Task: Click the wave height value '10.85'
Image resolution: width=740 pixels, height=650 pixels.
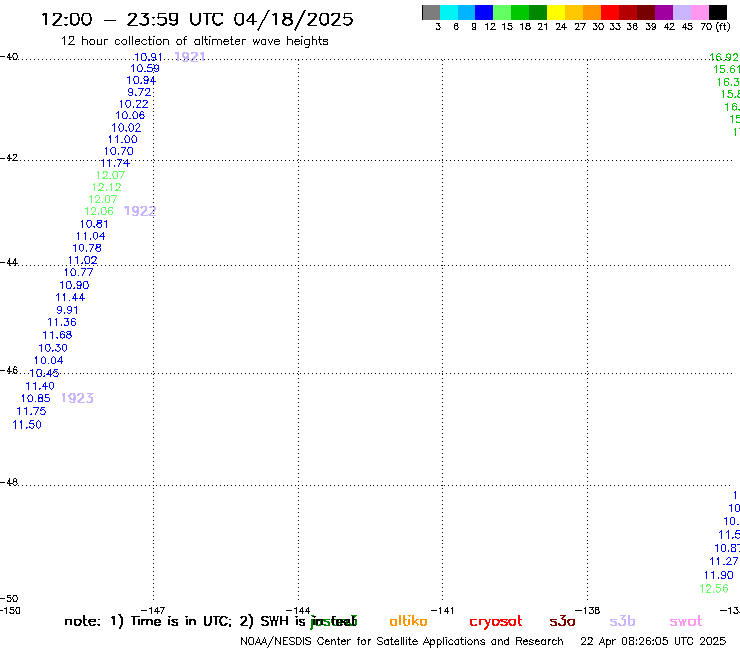Action: (35, 398)
